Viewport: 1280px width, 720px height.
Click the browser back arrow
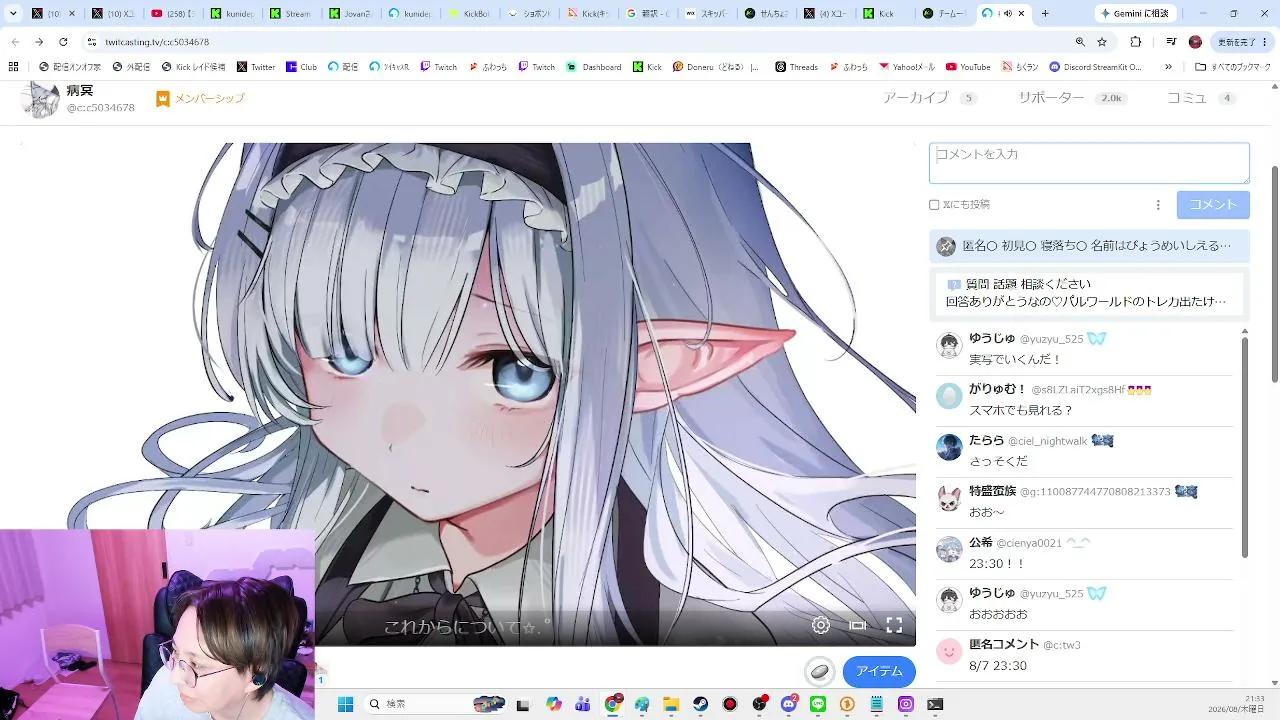pyautogui.click(x=15, y=42)
